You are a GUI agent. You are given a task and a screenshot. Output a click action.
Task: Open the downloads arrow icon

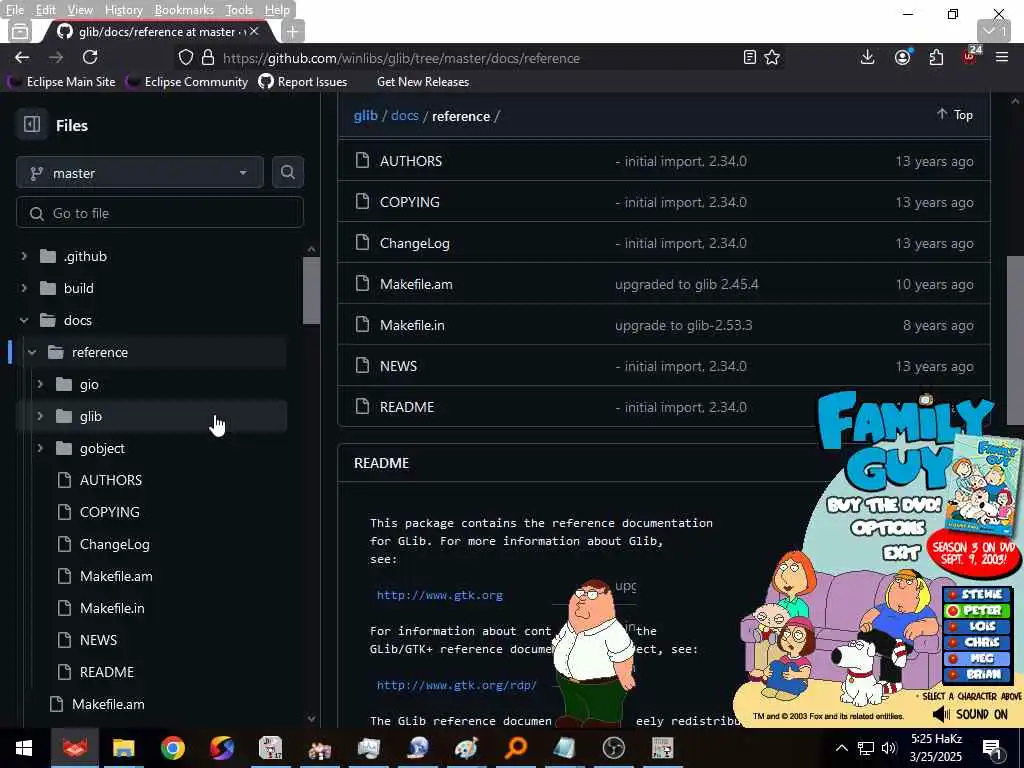[x=867, y=57]
